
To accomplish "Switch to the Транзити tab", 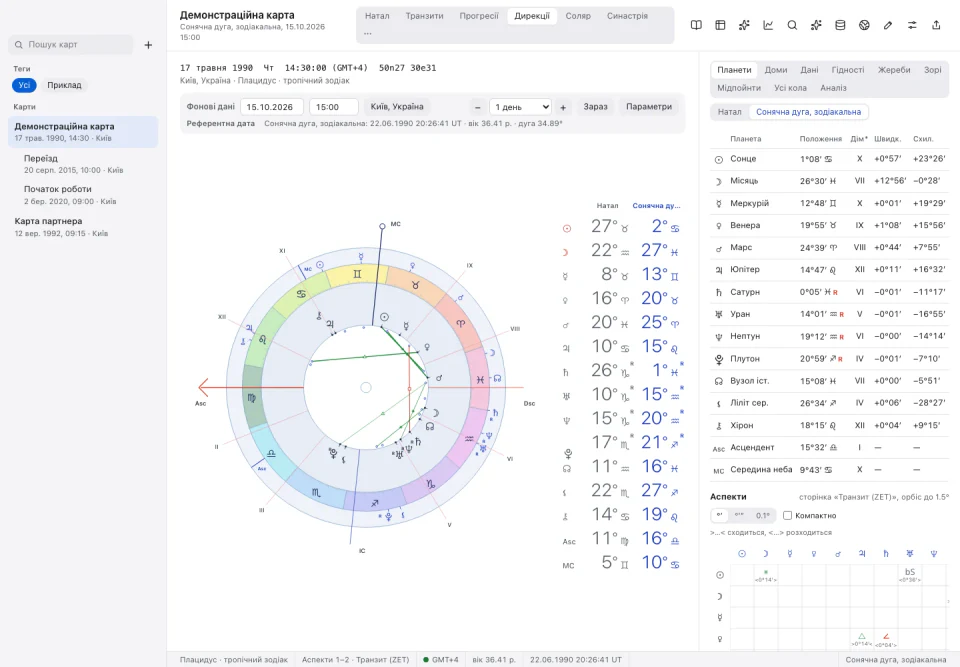I will [424, 16].
